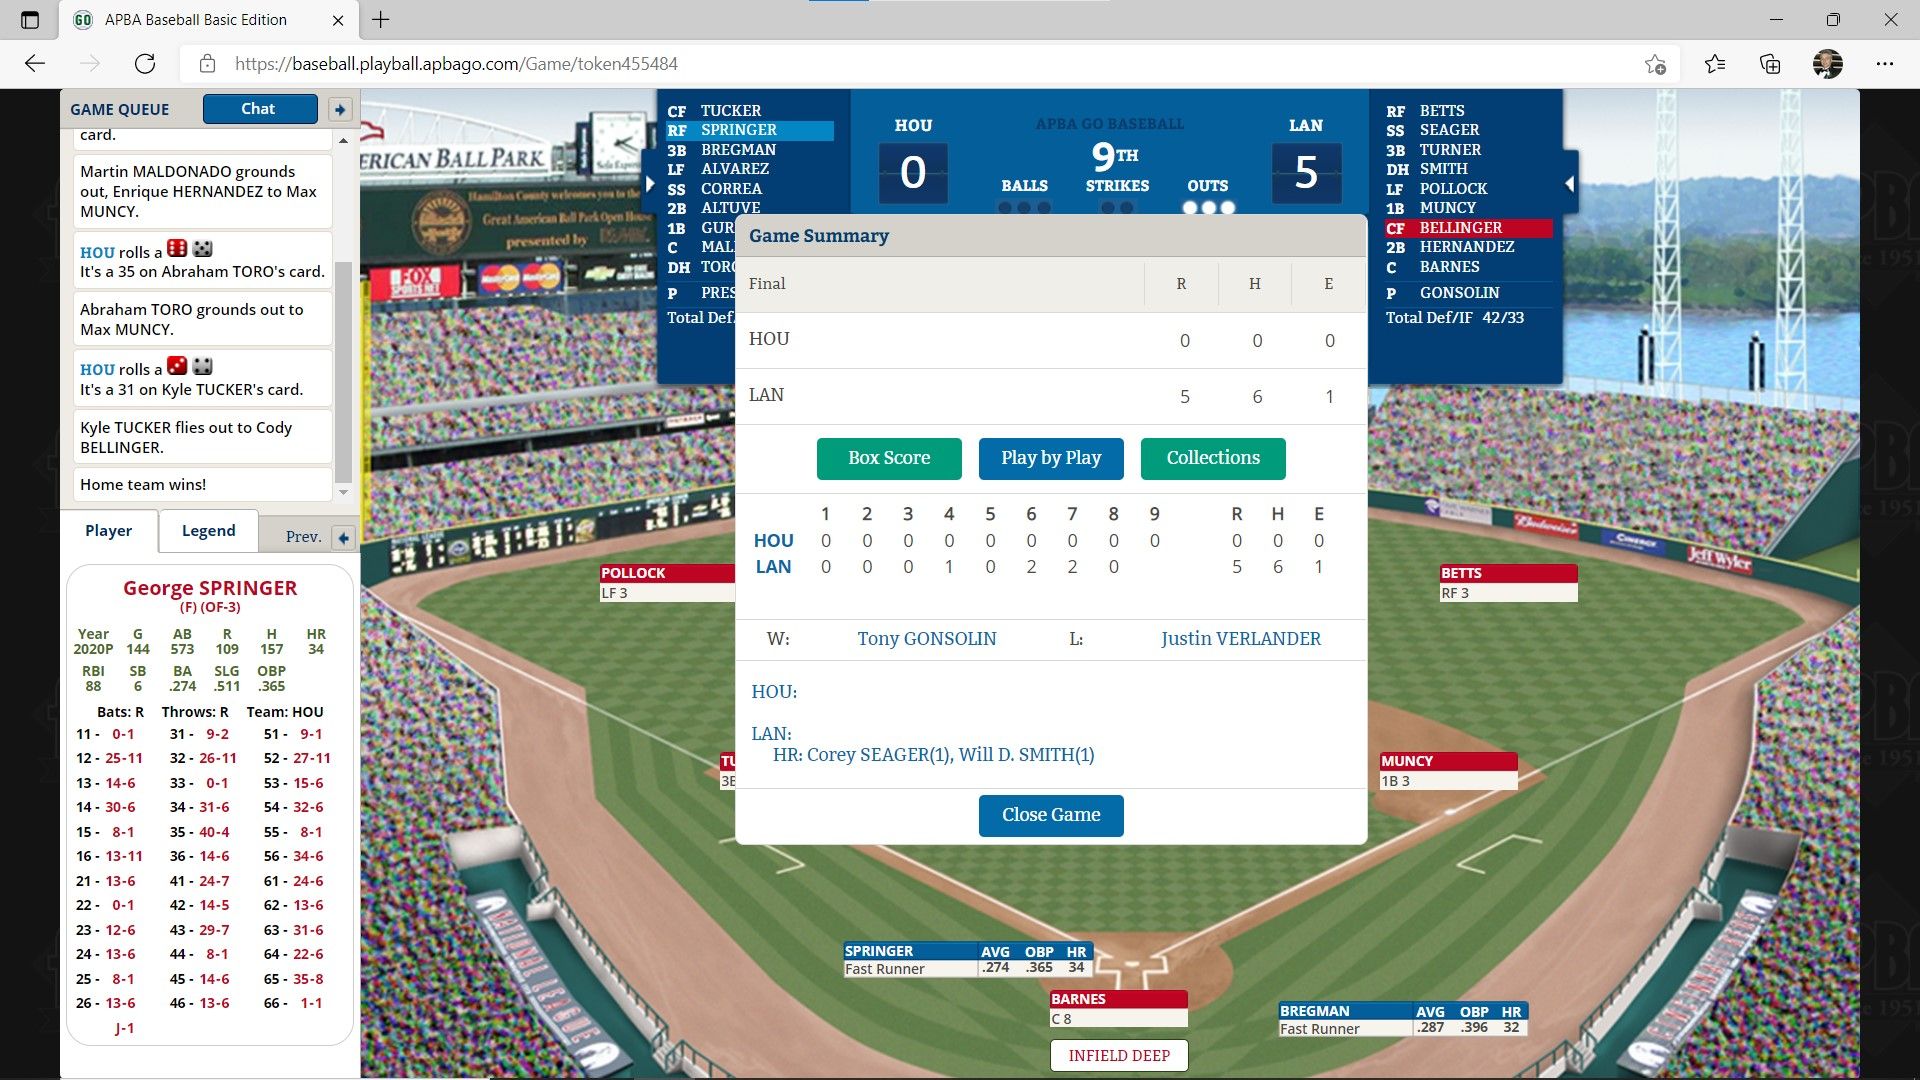Screen dimensions: 1920x1080
Task: Click the Play by Play tab
Action: point(1051,458)
